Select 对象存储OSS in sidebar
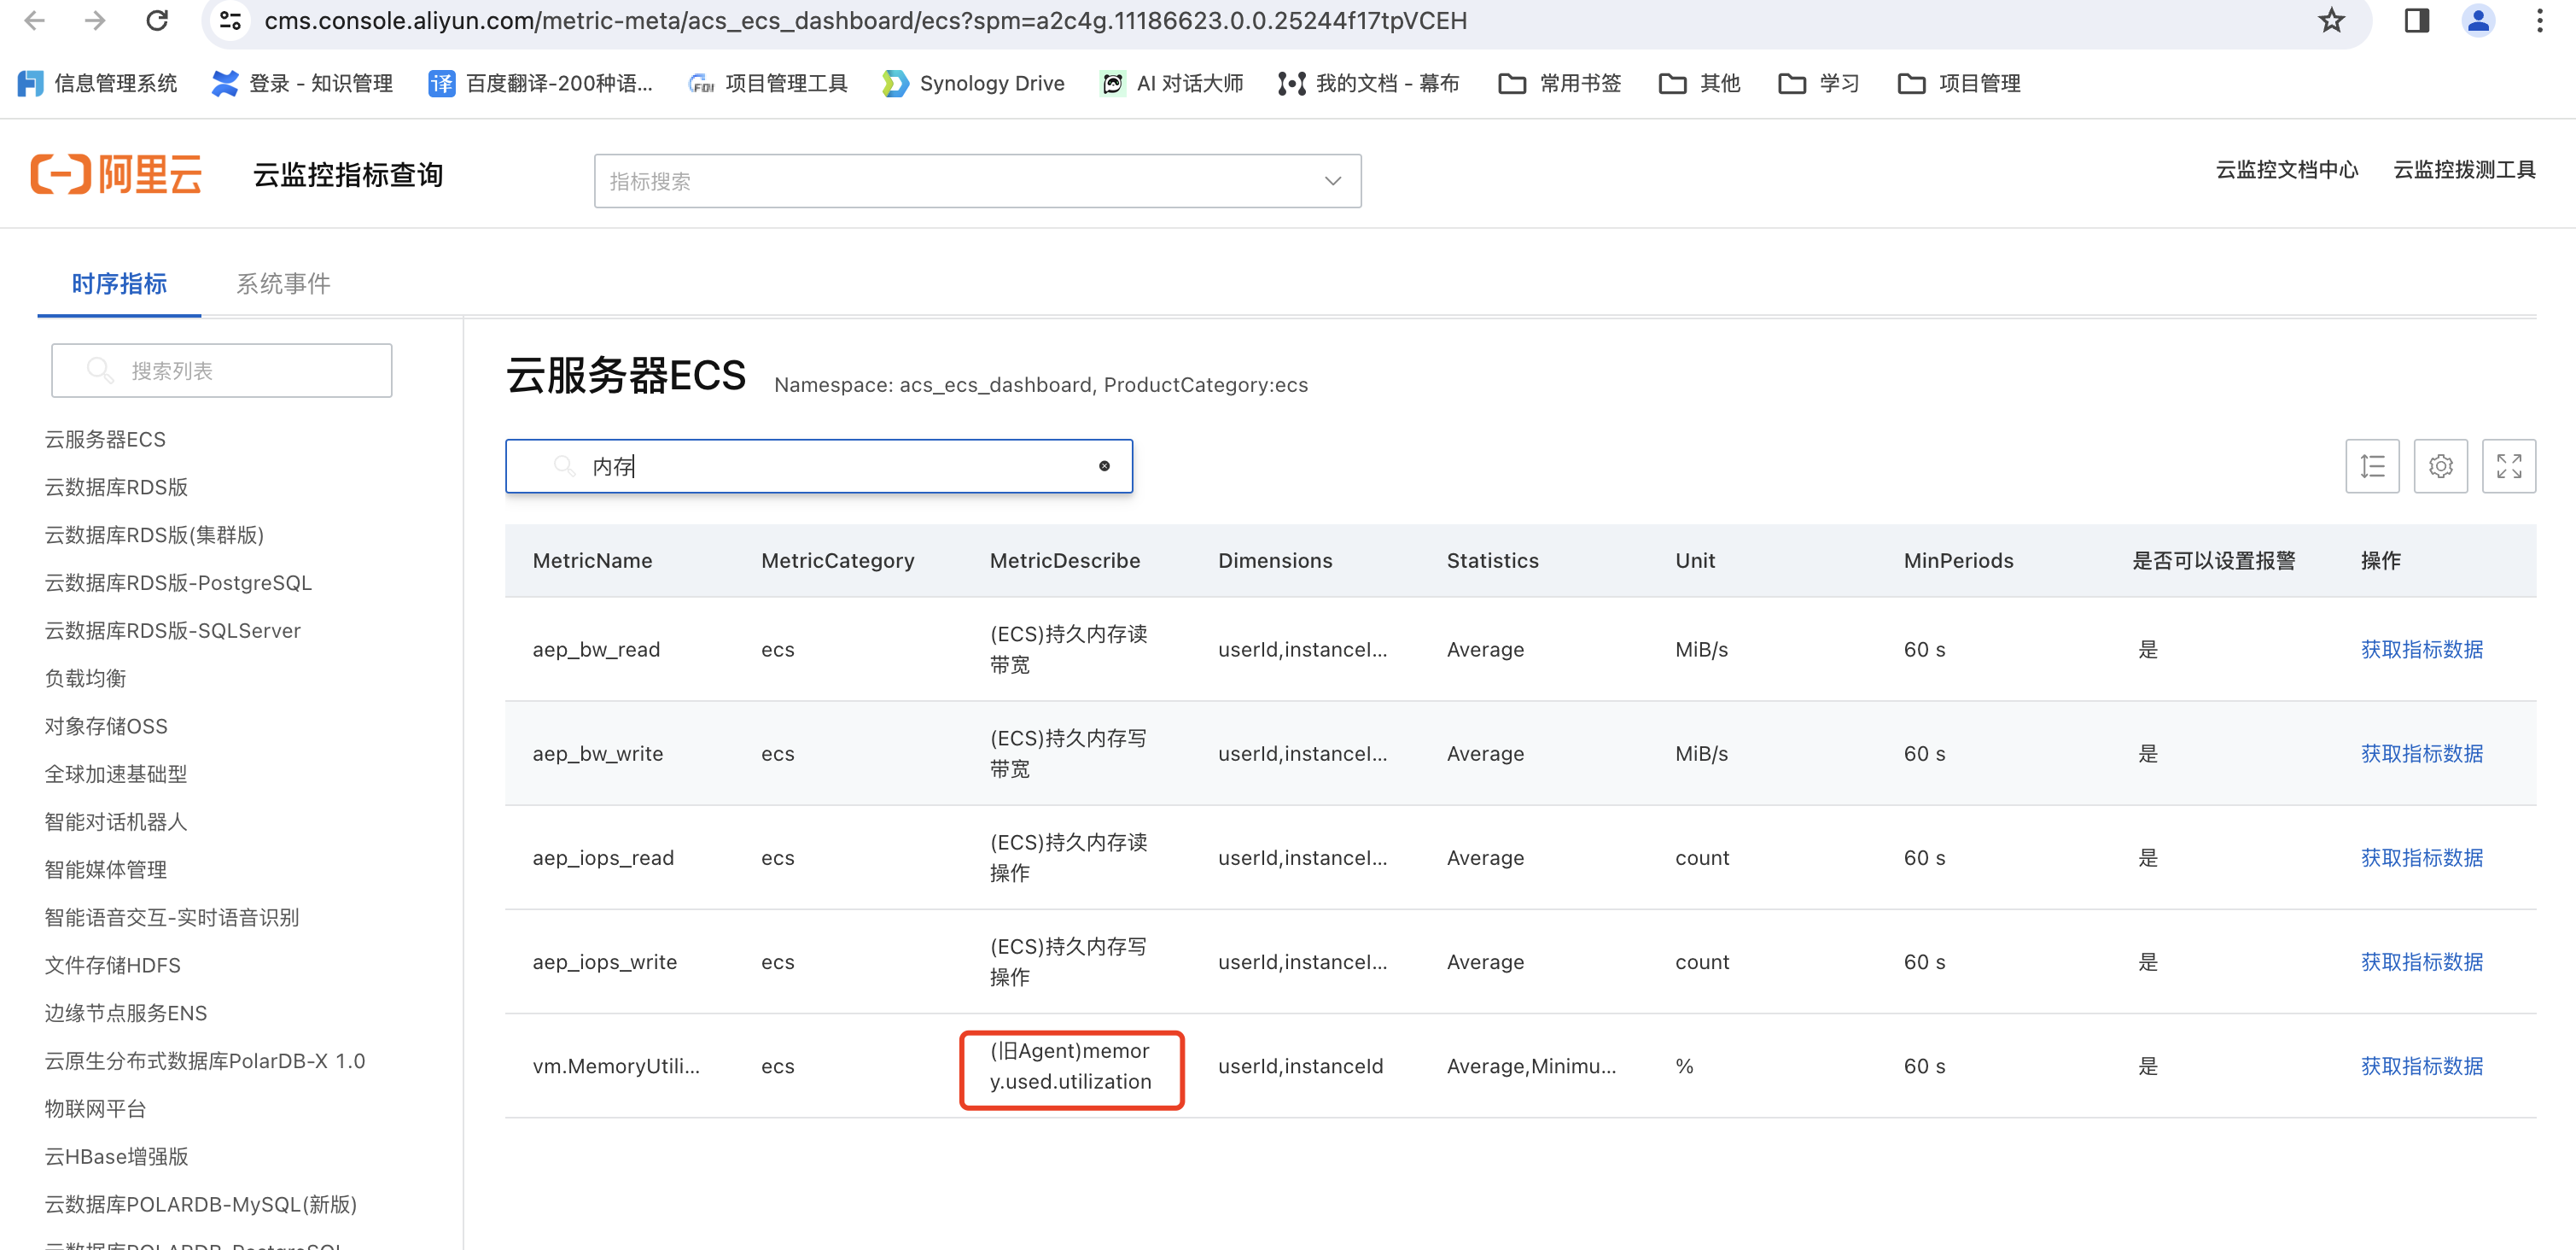This screenshot has width=2576, height=1250. tap(106, 727)
